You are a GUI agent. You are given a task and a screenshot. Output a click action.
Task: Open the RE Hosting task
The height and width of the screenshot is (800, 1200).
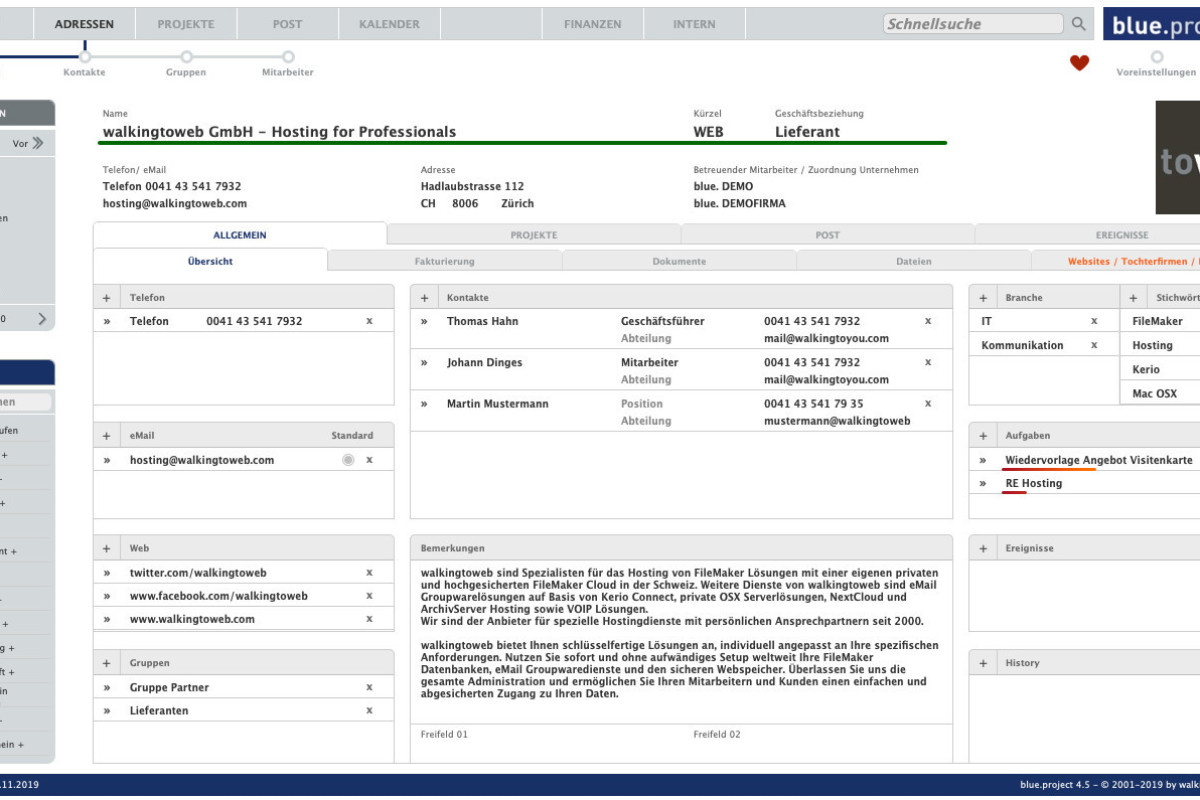coord(1033,483)
